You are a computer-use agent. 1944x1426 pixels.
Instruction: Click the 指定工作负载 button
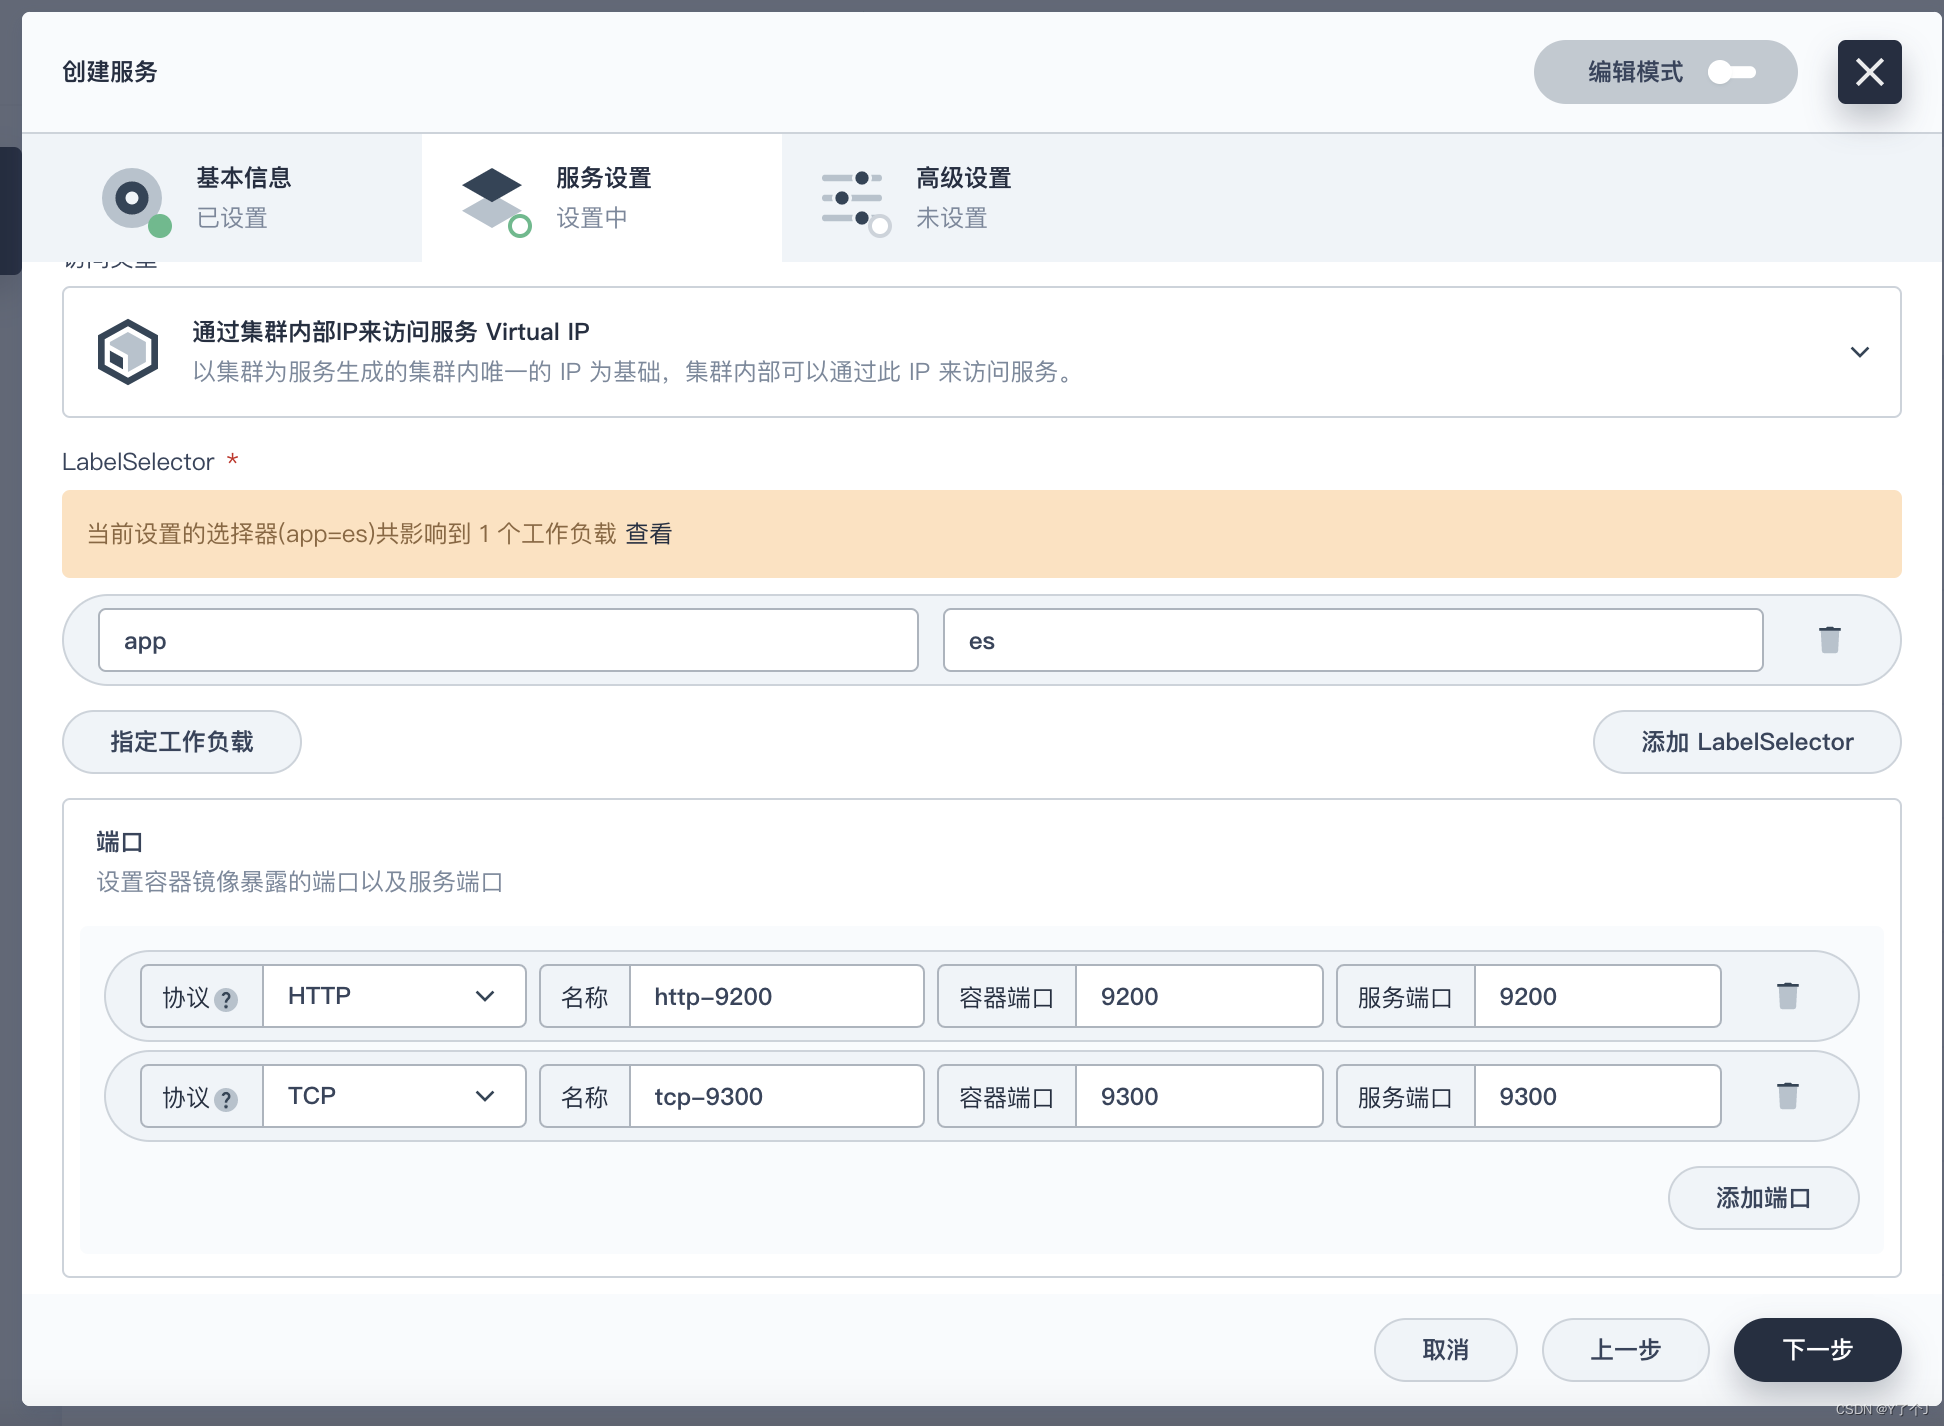[182, 742]
